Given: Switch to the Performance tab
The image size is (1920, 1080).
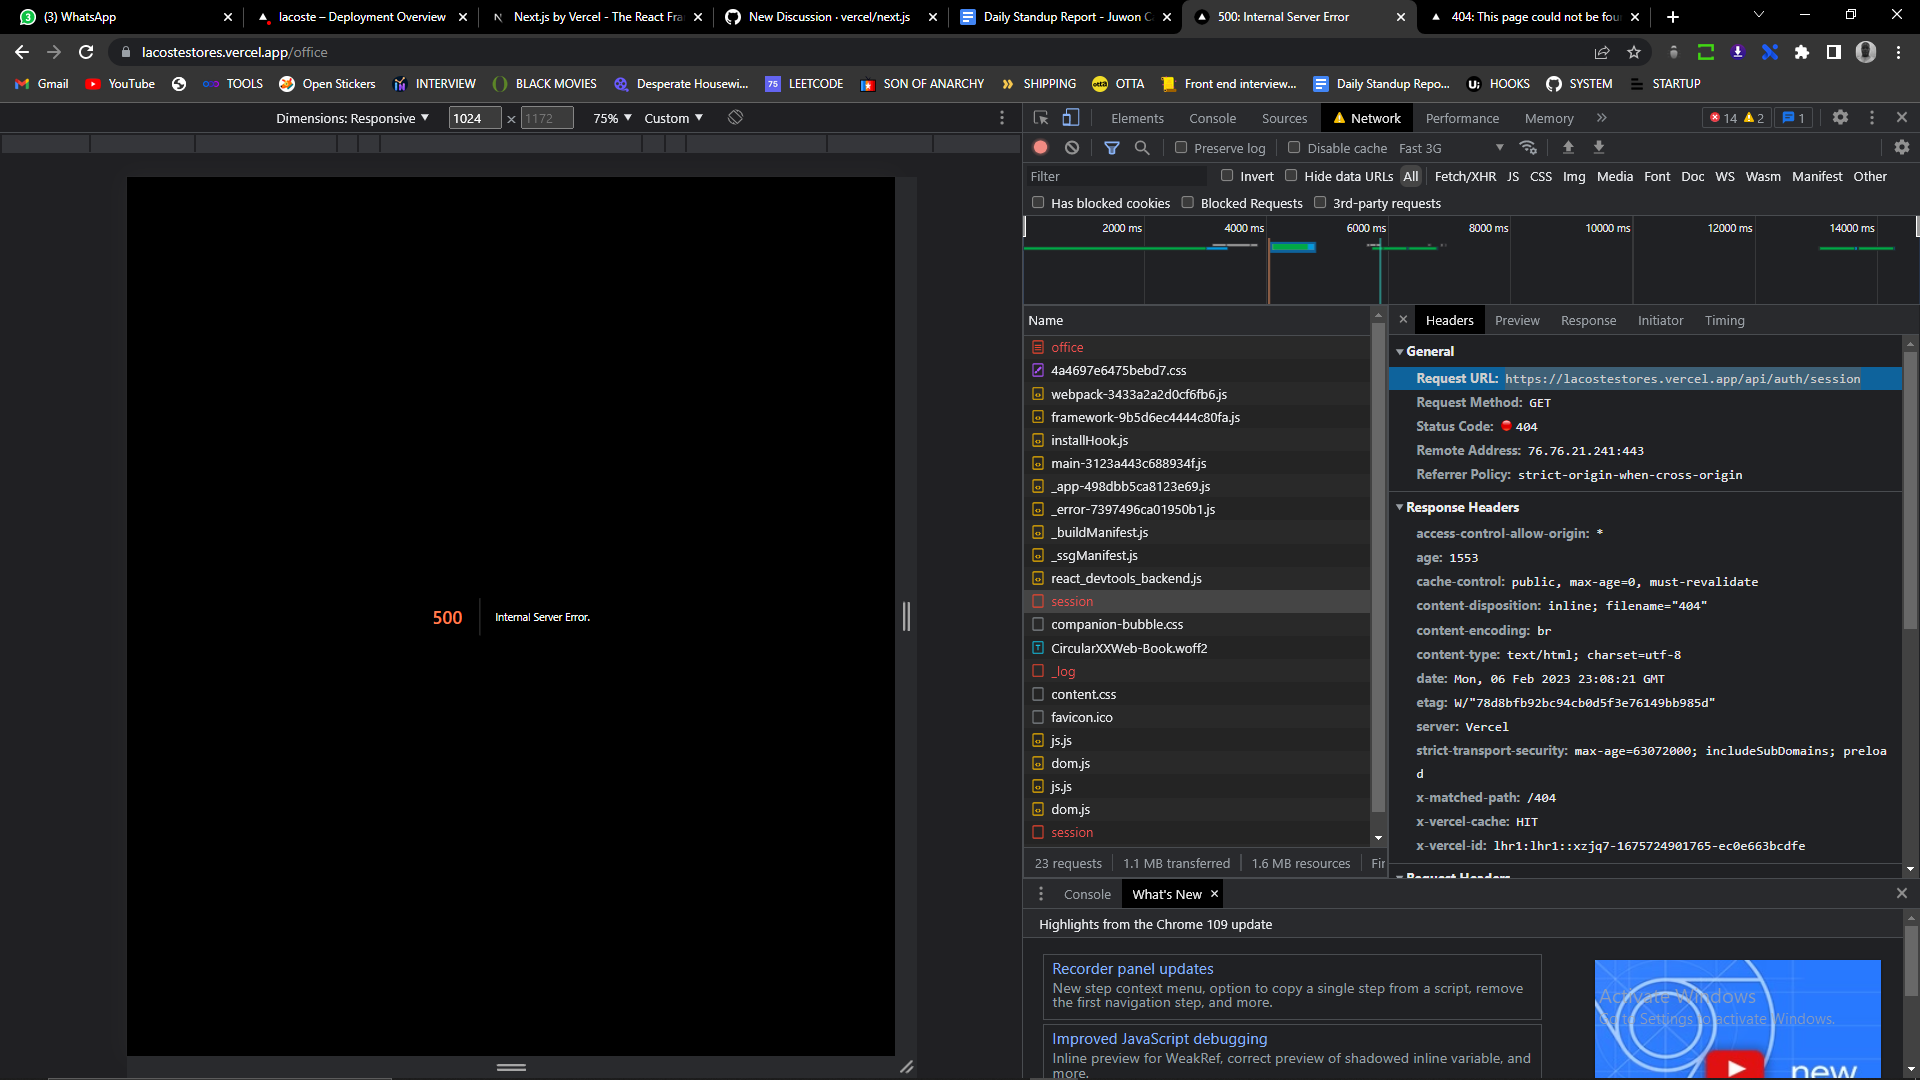Looking at the screenshot, I should [1461, 117].
